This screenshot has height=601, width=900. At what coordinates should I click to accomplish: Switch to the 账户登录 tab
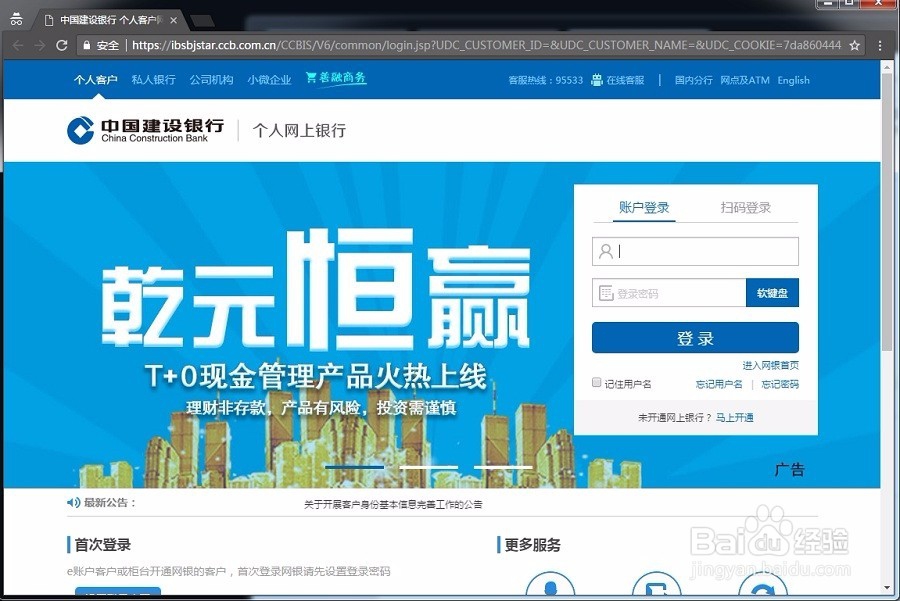coord(644,207)
